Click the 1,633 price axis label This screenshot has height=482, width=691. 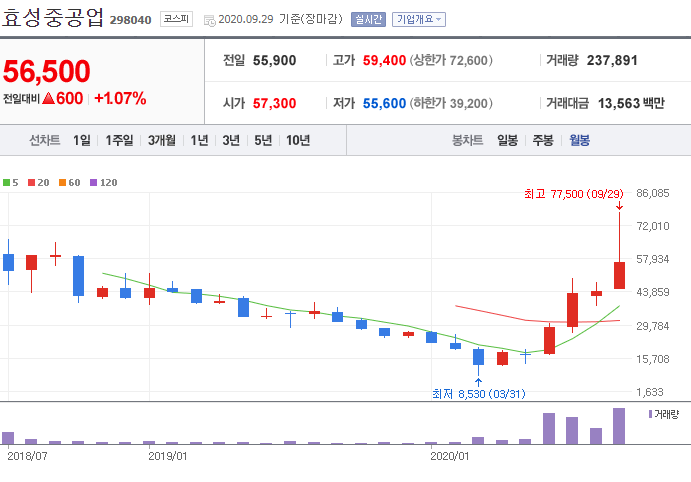coord(650,392)
